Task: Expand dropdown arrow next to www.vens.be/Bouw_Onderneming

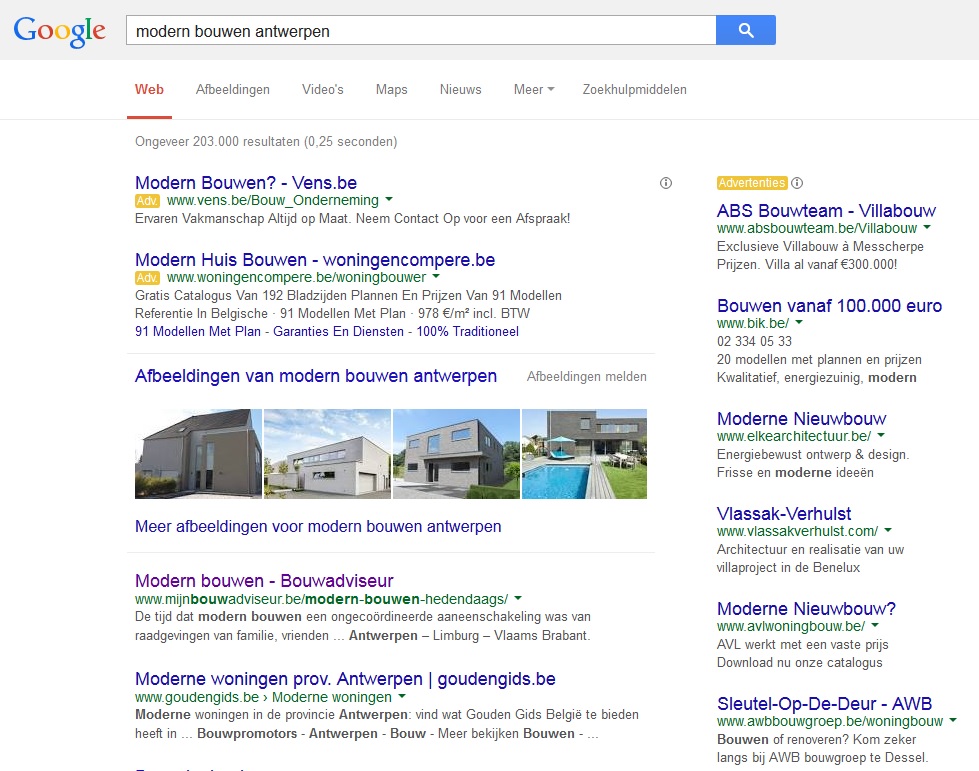Action: (x=389, y=200)
